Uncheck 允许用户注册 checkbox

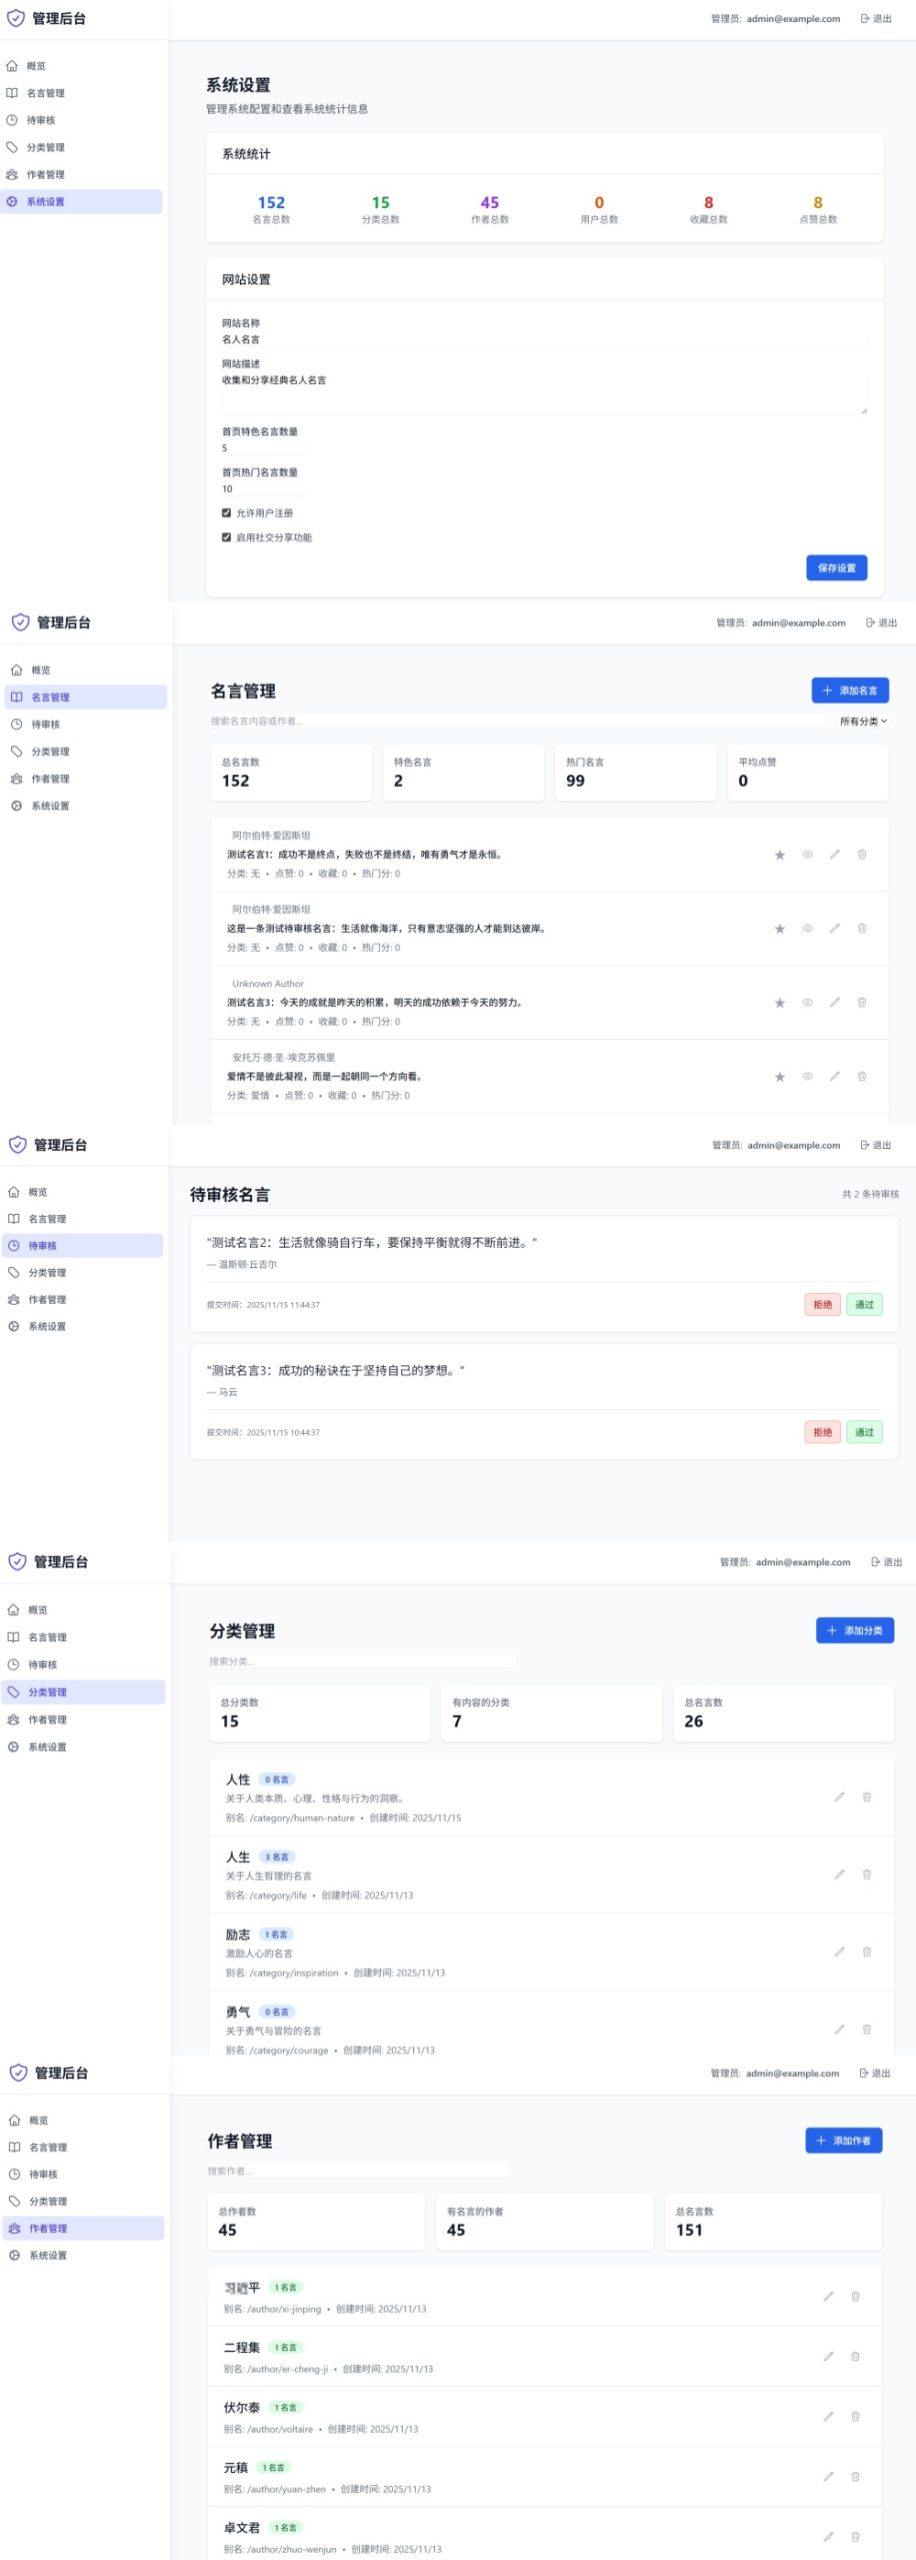coord(226,513)
